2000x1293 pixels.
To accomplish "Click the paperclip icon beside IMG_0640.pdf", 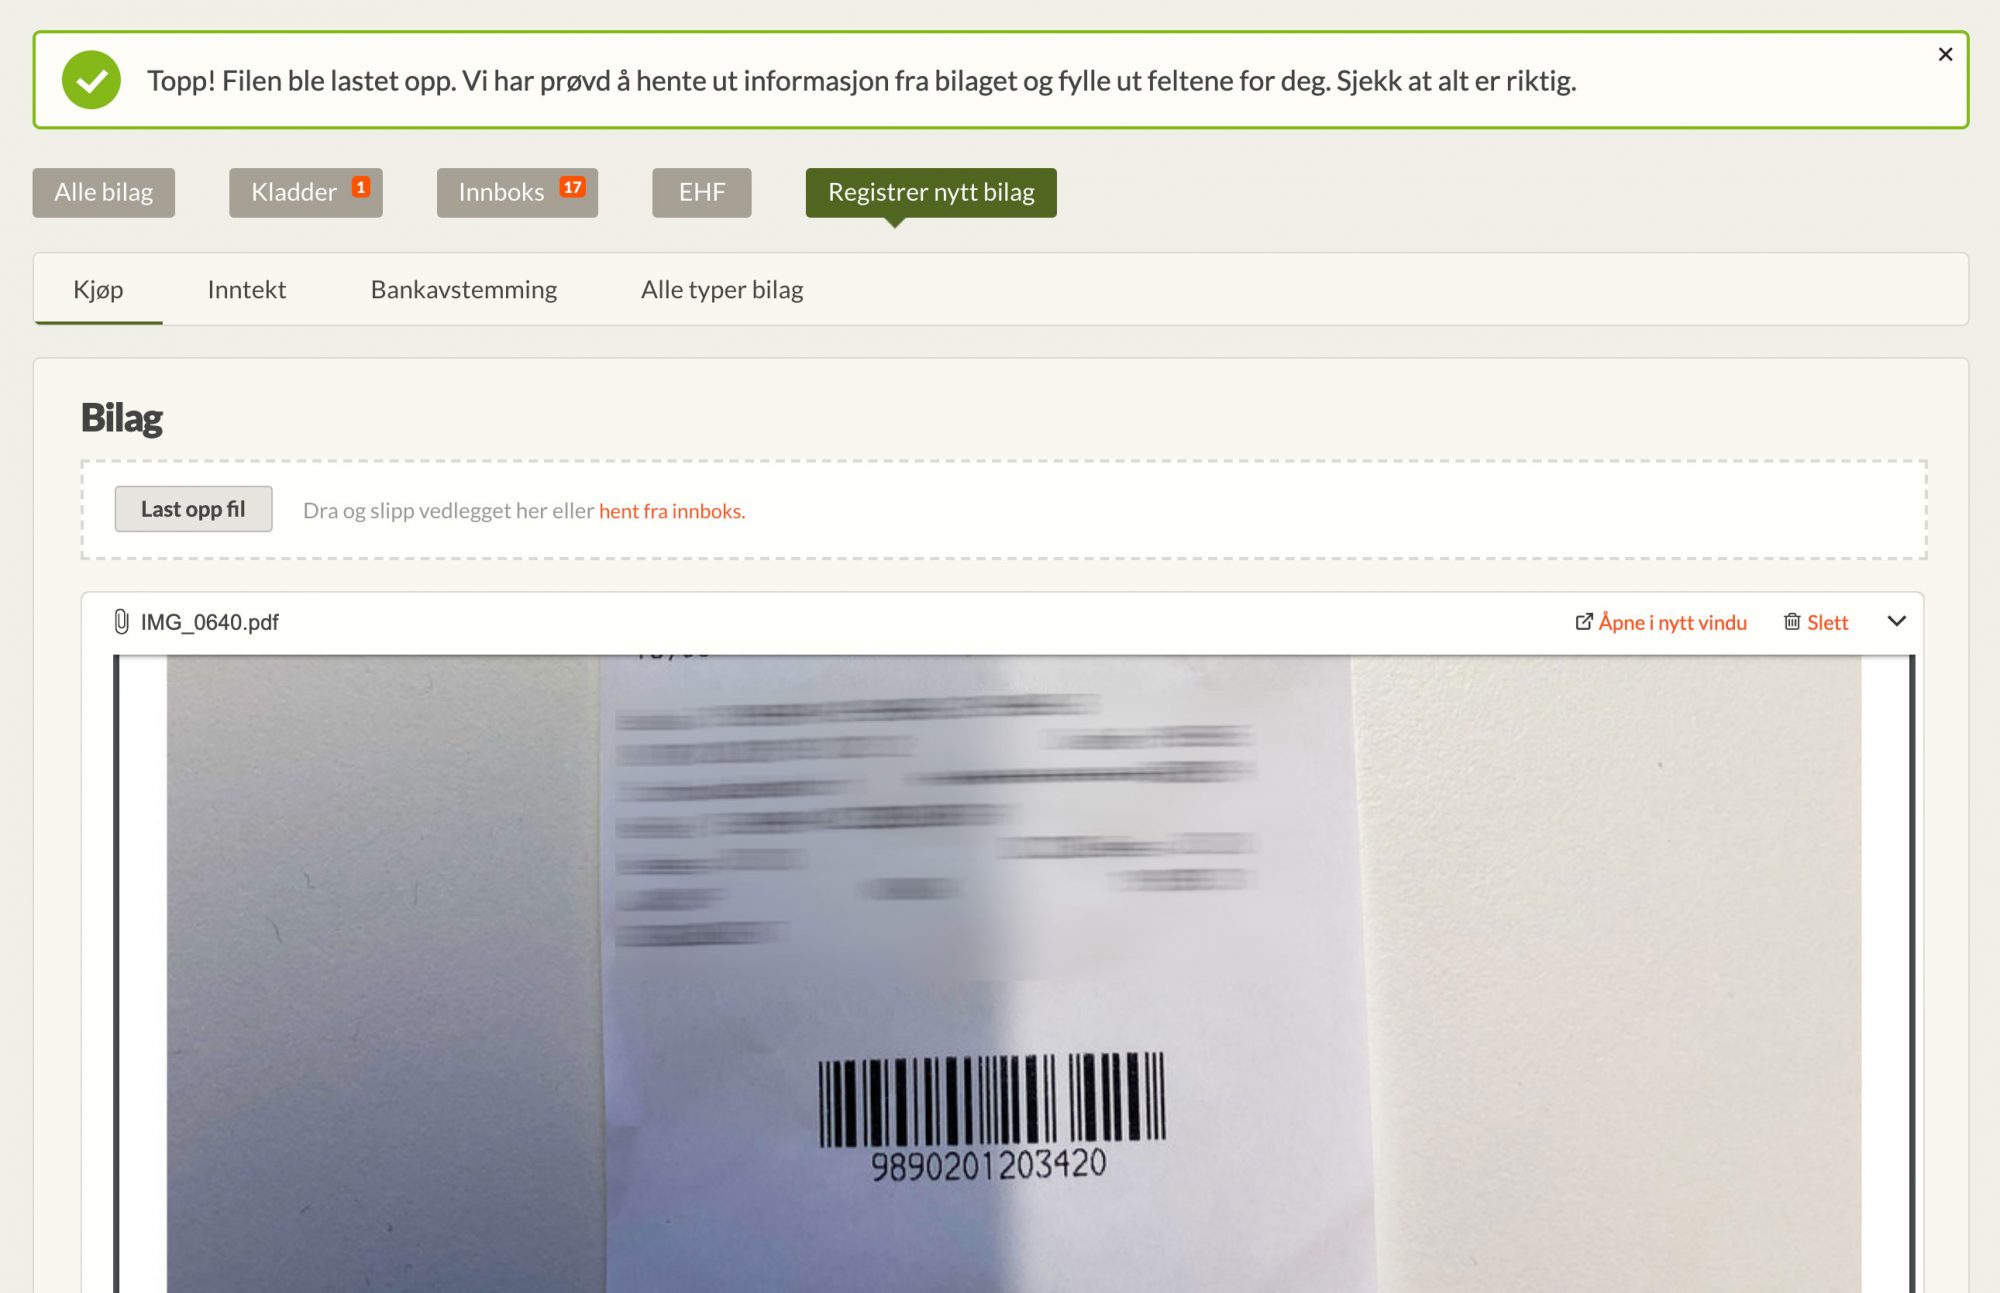I will [x=121, y=622].
